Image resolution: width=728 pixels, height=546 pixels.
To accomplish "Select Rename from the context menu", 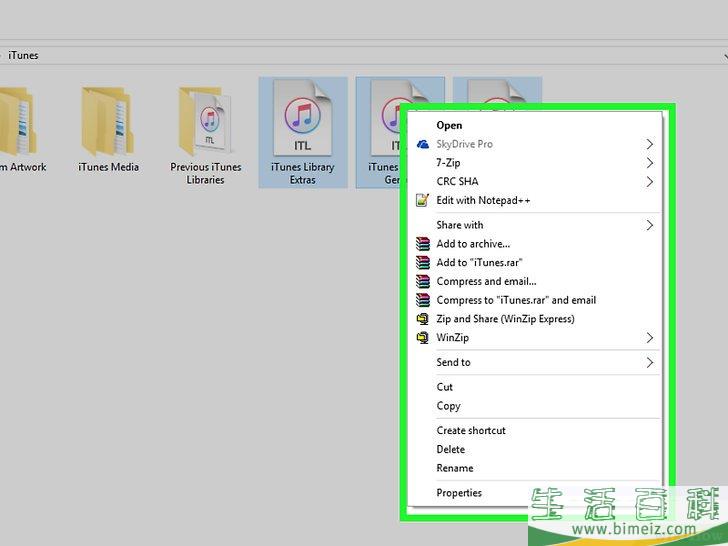I will (455, 468).
